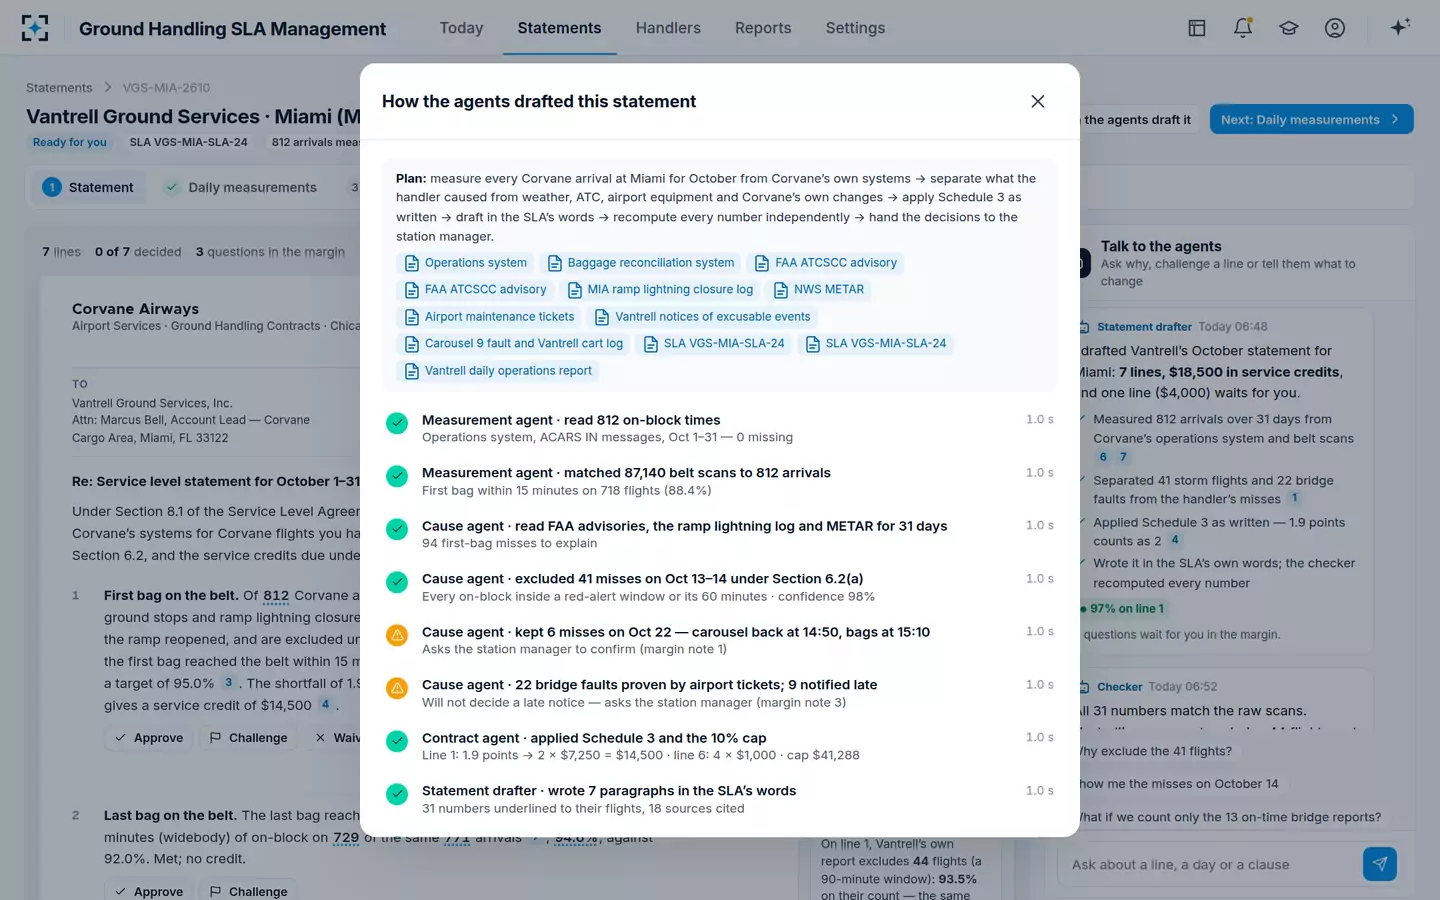The height and width of the screenshot is (900, 1440).
Task: Click the SLA VGS-MIA-SLA-24 header tag
Action: pos(188,142)
